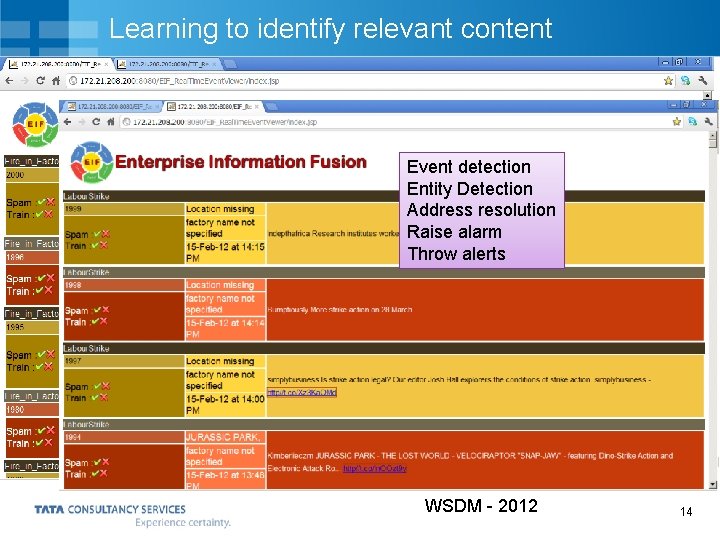
Task: Click the extension icon beside outer browser star
Action: (x=686, y=81)
